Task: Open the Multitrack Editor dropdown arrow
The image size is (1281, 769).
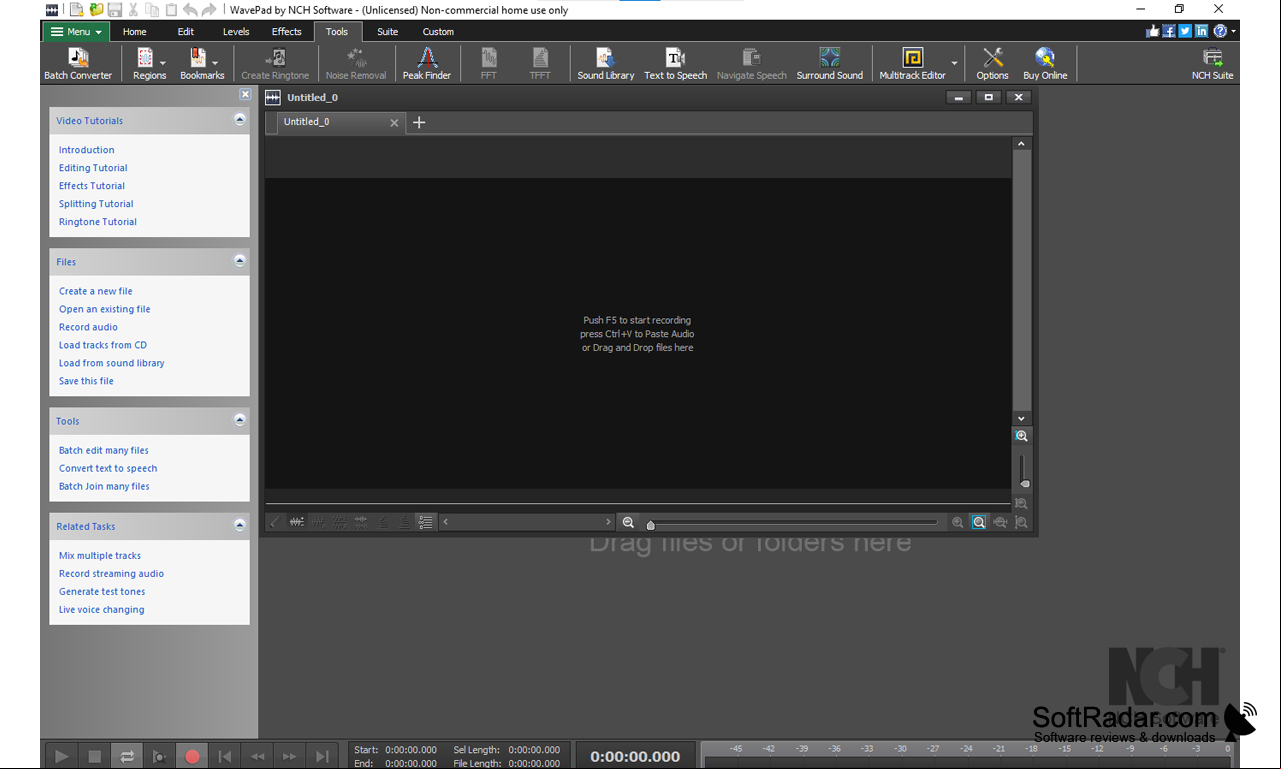Action: [x=954, y=64]
